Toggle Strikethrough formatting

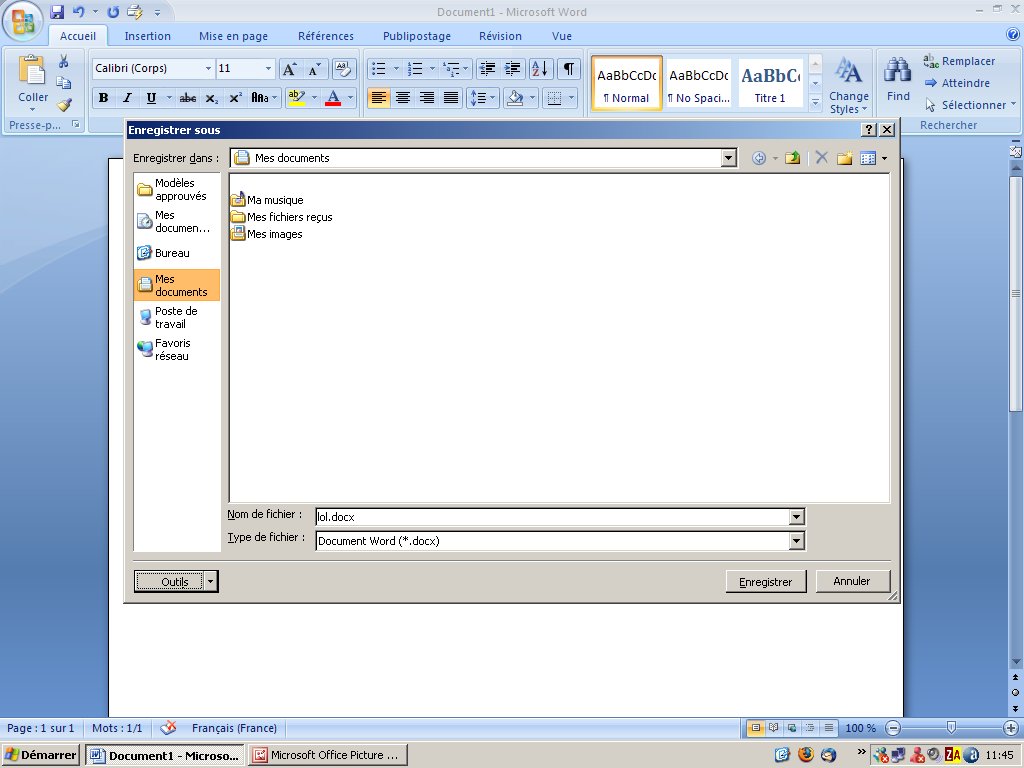tap(188, 98)
